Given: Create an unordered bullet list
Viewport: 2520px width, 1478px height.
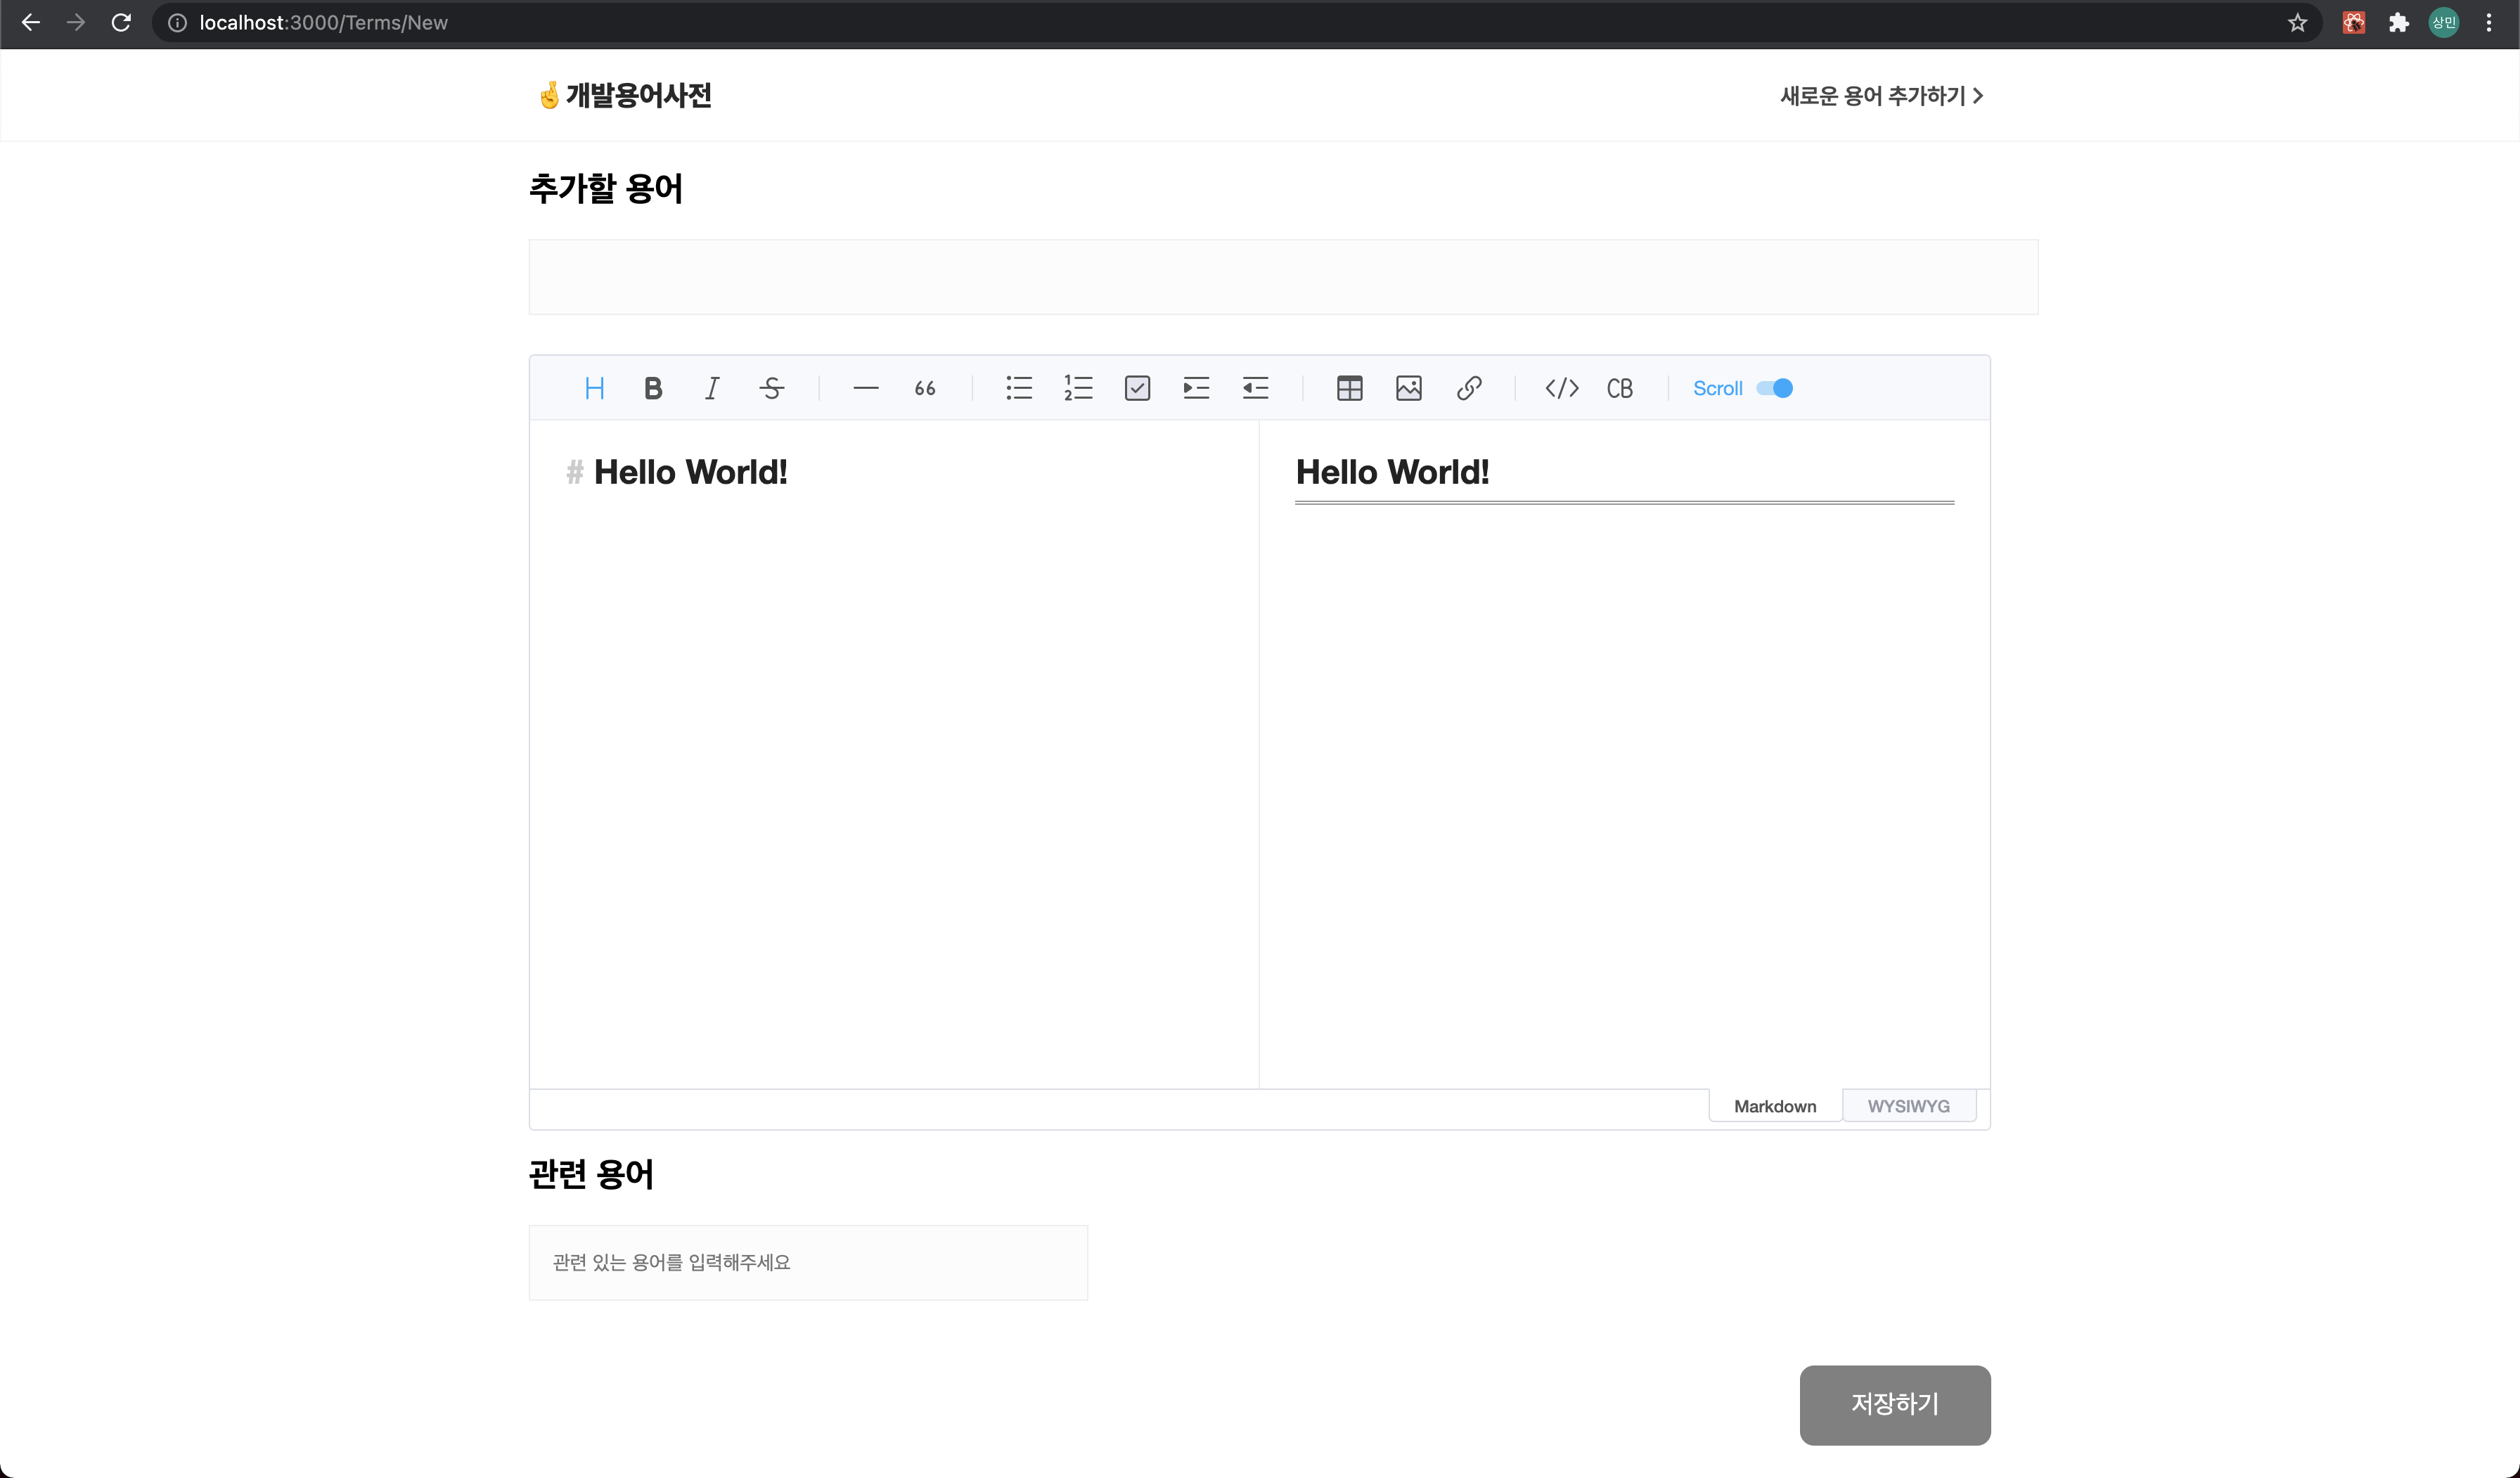Looking at the screenshot, I should [1019, 388].
